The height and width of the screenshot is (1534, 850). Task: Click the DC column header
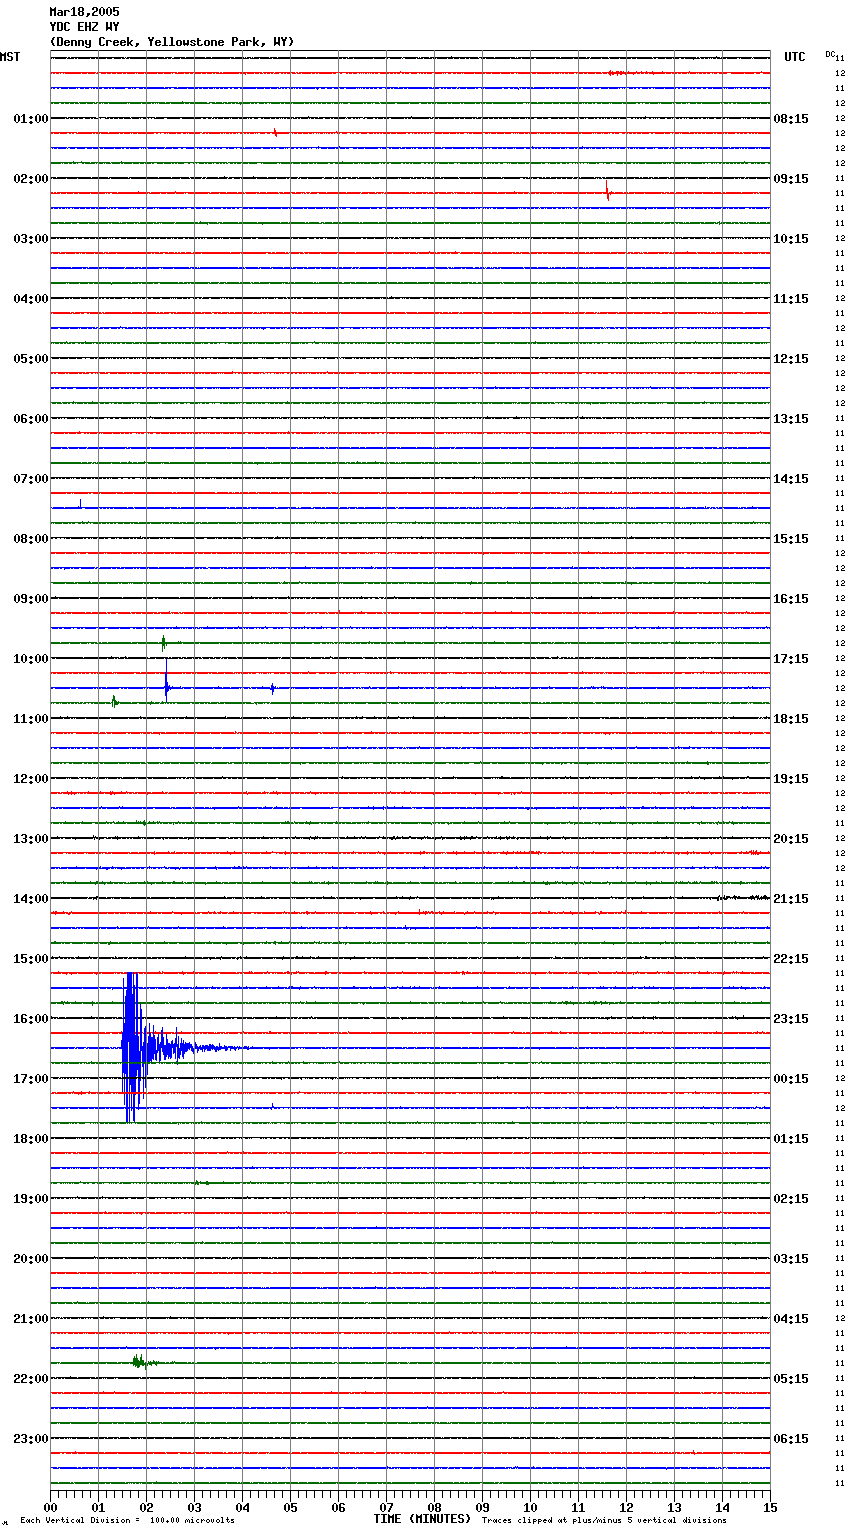click(x=830, y=54)
